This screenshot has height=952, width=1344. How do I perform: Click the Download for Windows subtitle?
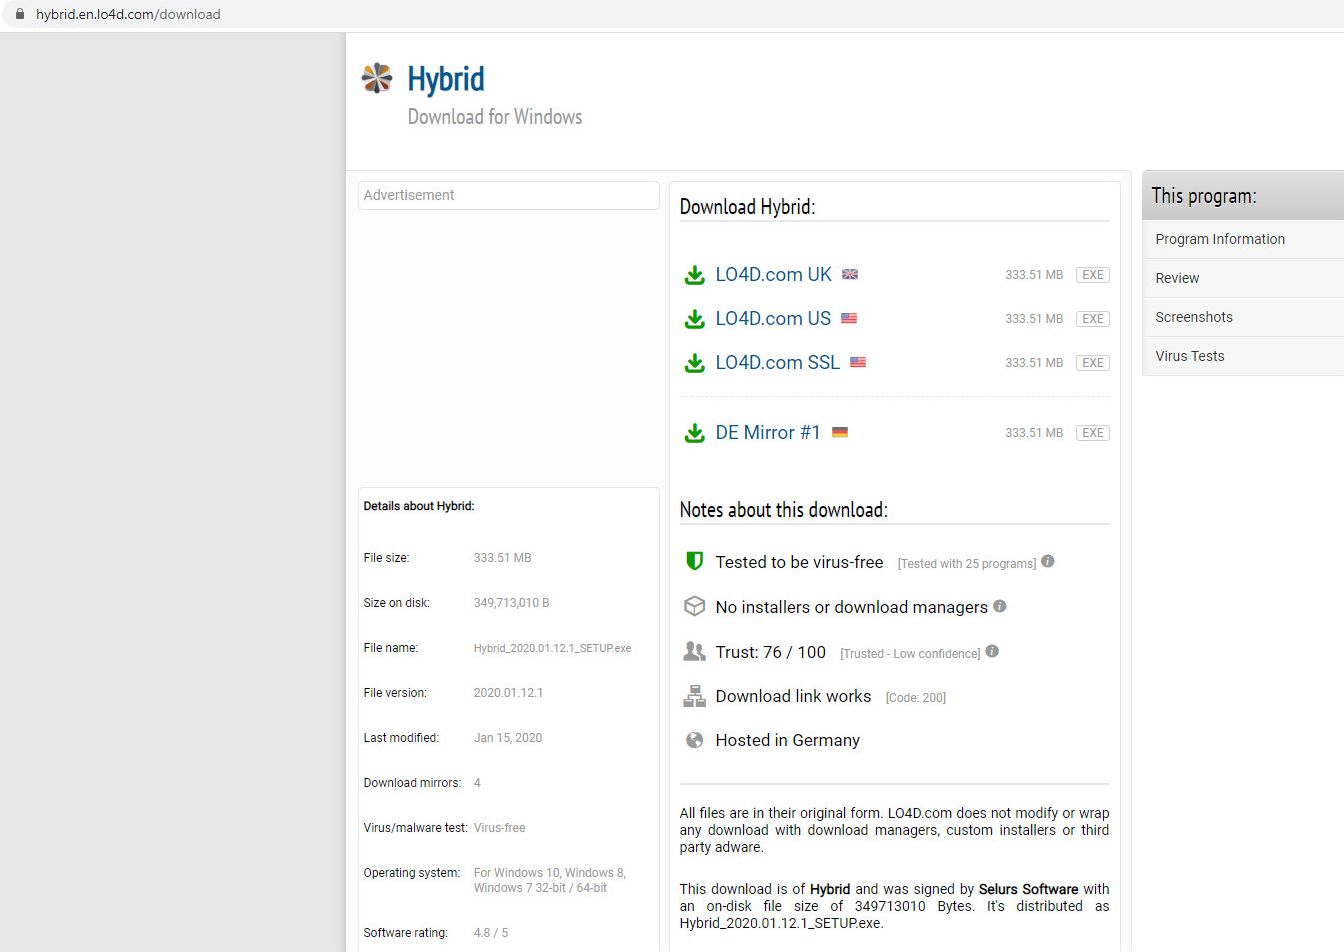[x=495, y=117]
